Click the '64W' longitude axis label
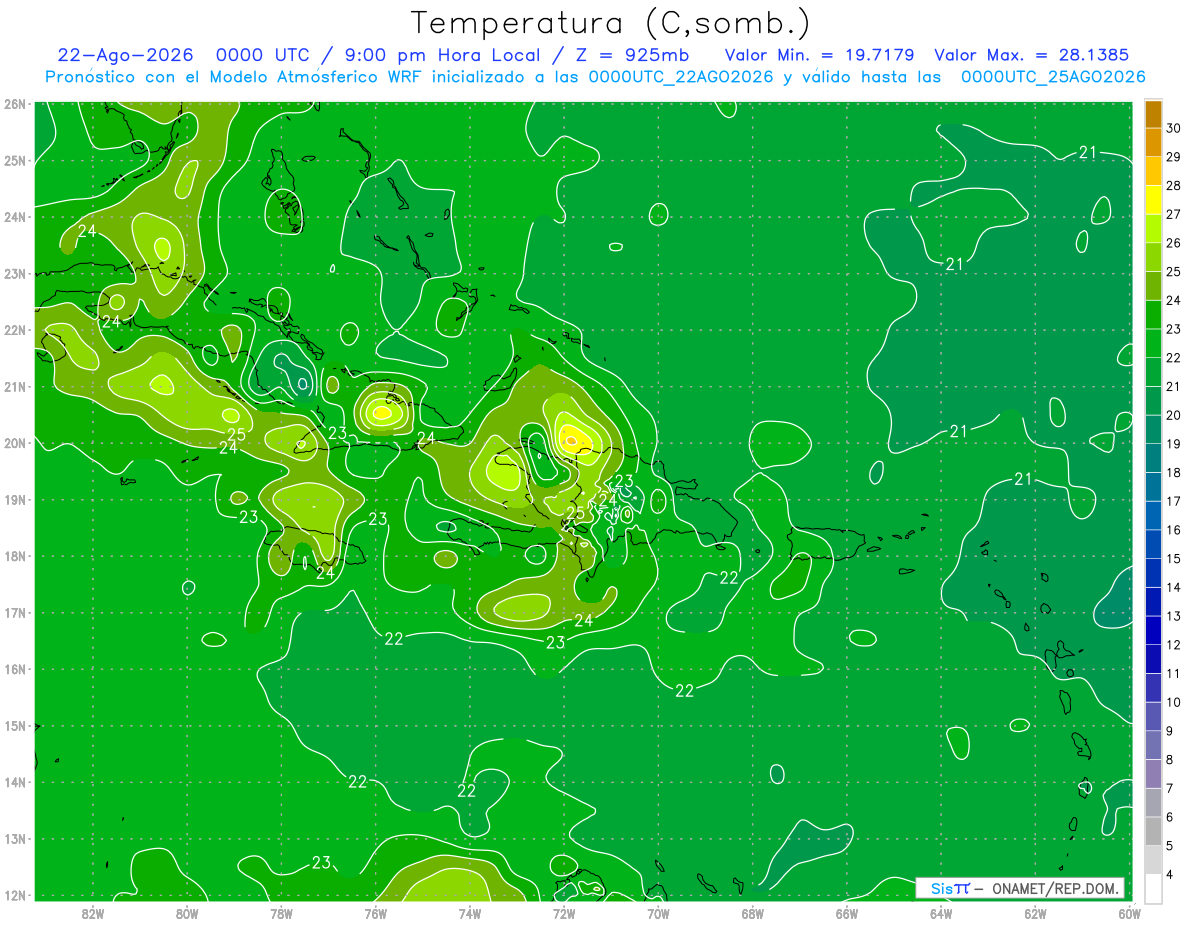The image size is (1200, 927). (x=941, y=913)
